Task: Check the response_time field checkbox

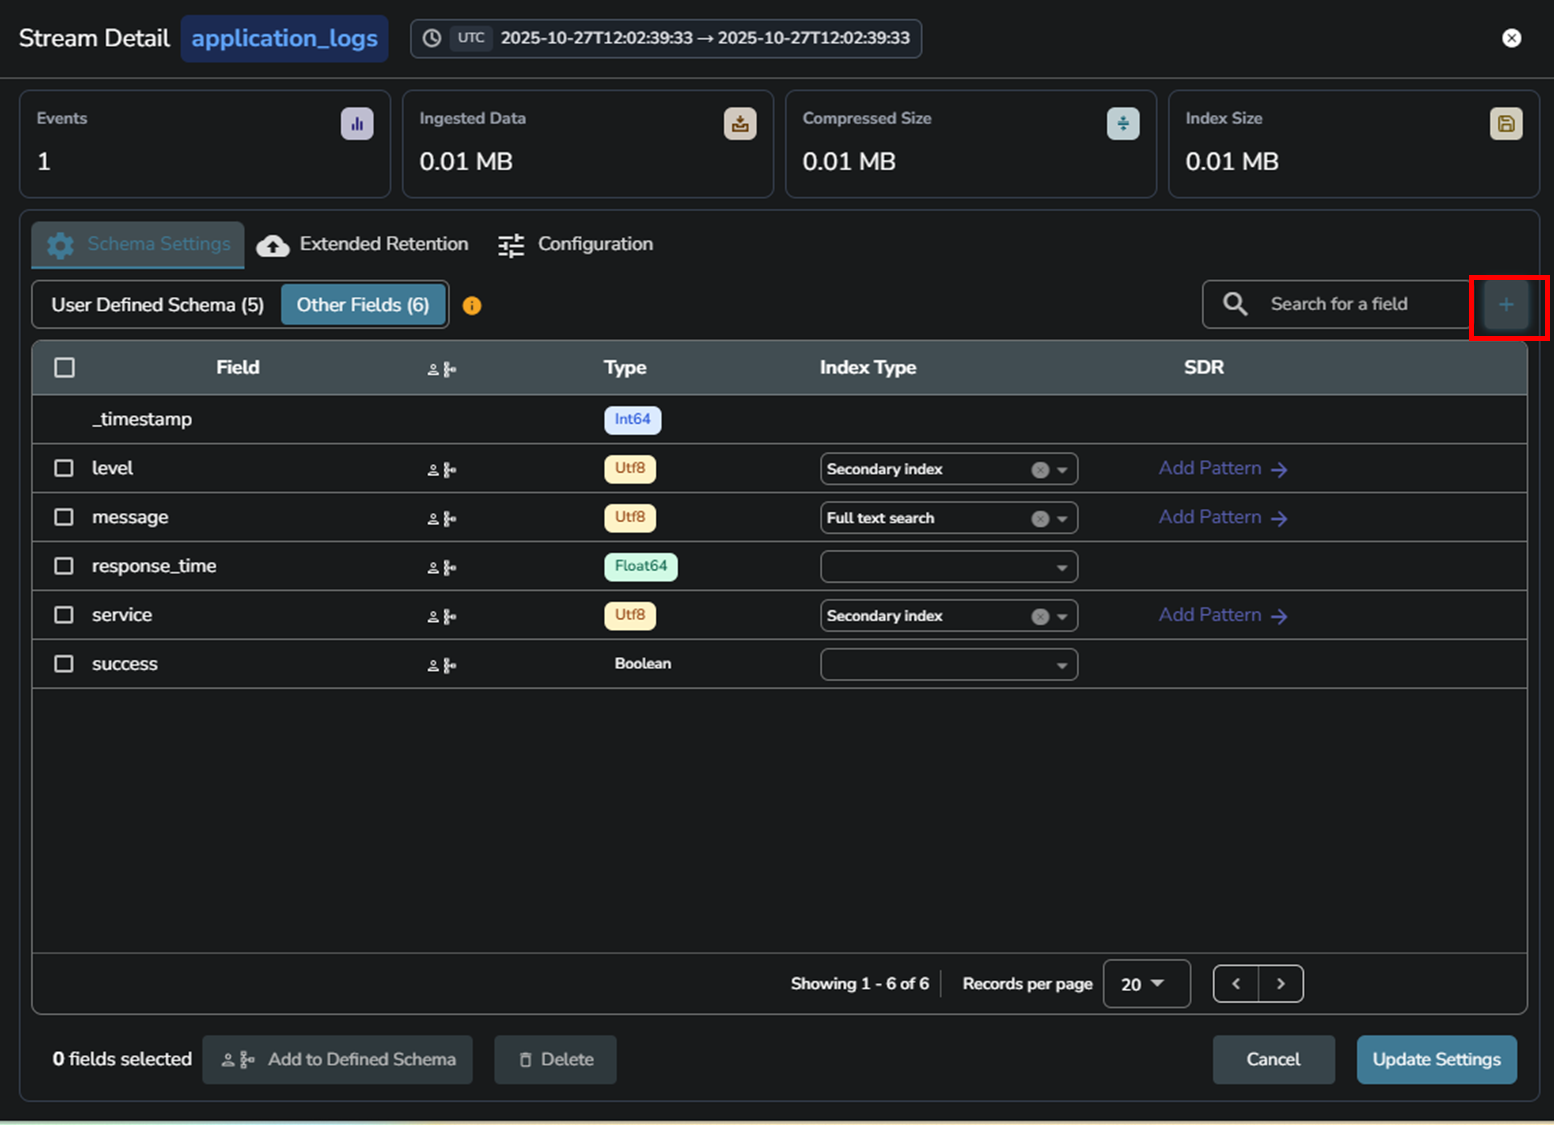Action: click(x=64, y=566)
